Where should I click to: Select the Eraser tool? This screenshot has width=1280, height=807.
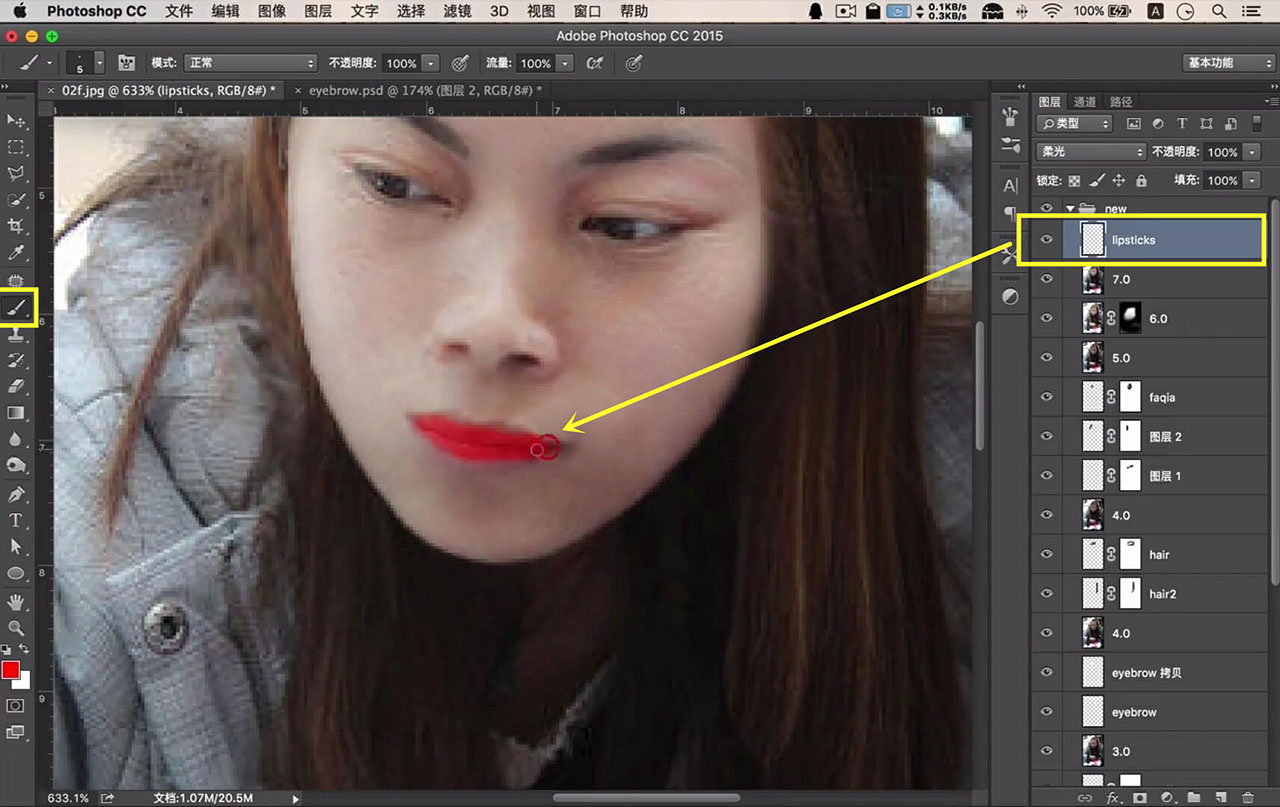point(17,386)
